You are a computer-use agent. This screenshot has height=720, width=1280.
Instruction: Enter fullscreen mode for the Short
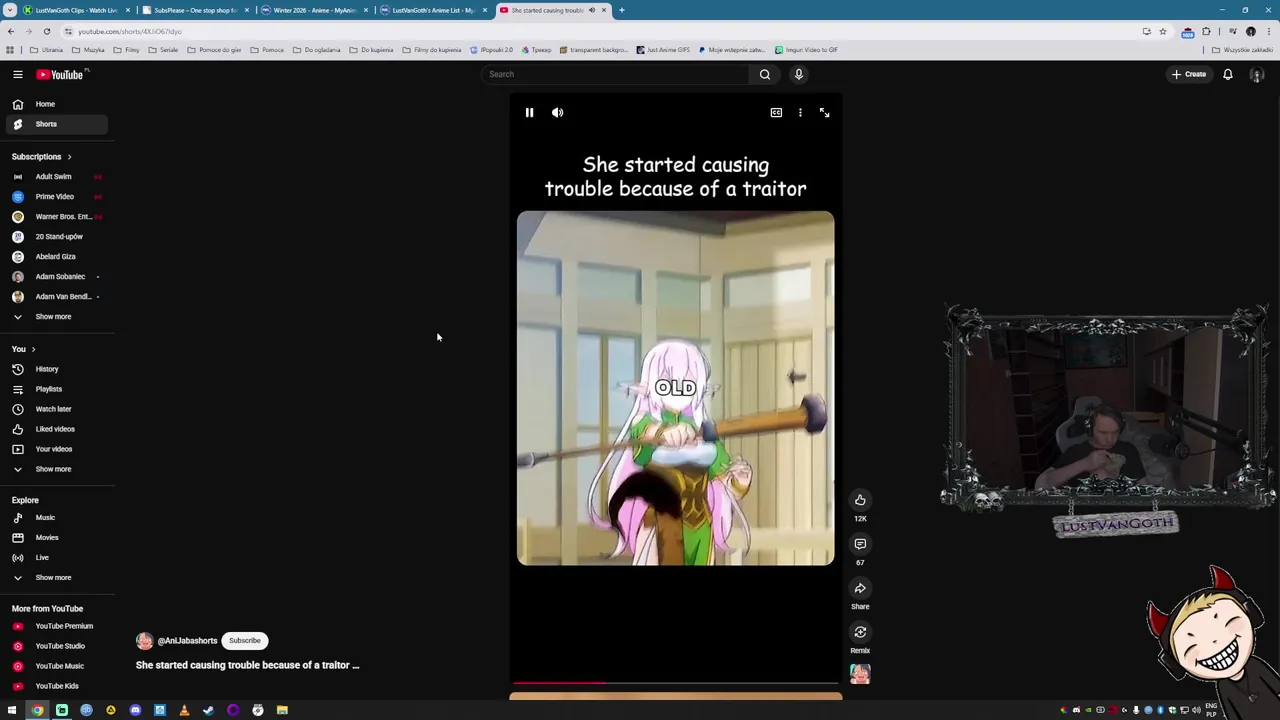click(824, 113)
